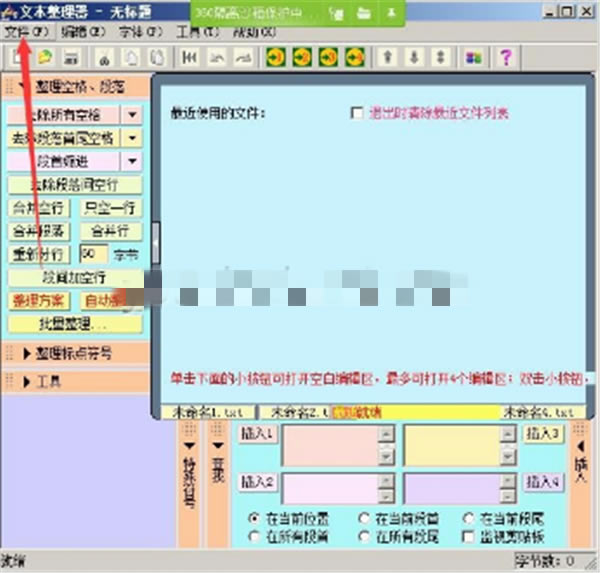Viewport: 600px width, 573px height.
Task: Open the 文件 menu
Action: [26, 31]
